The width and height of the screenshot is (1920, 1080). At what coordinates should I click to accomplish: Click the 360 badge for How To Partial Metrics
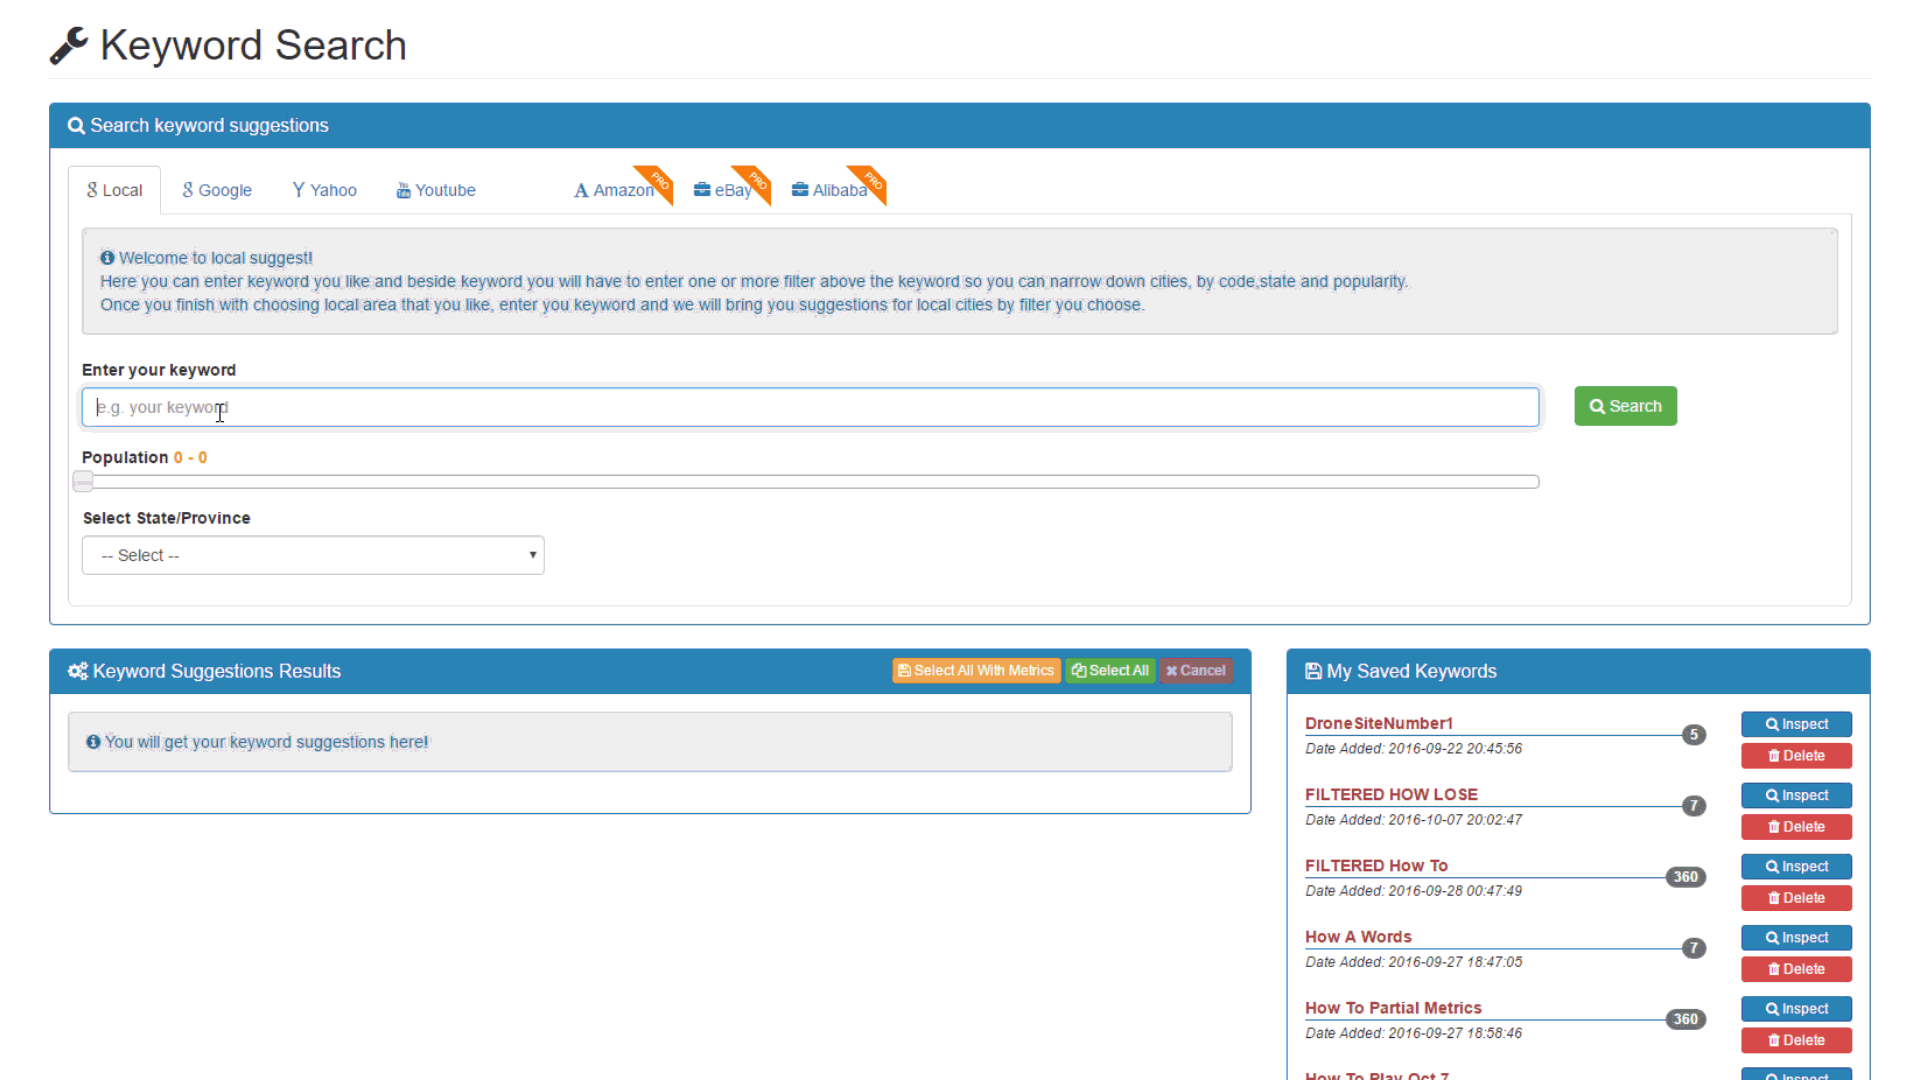tap(1685, 1019)
